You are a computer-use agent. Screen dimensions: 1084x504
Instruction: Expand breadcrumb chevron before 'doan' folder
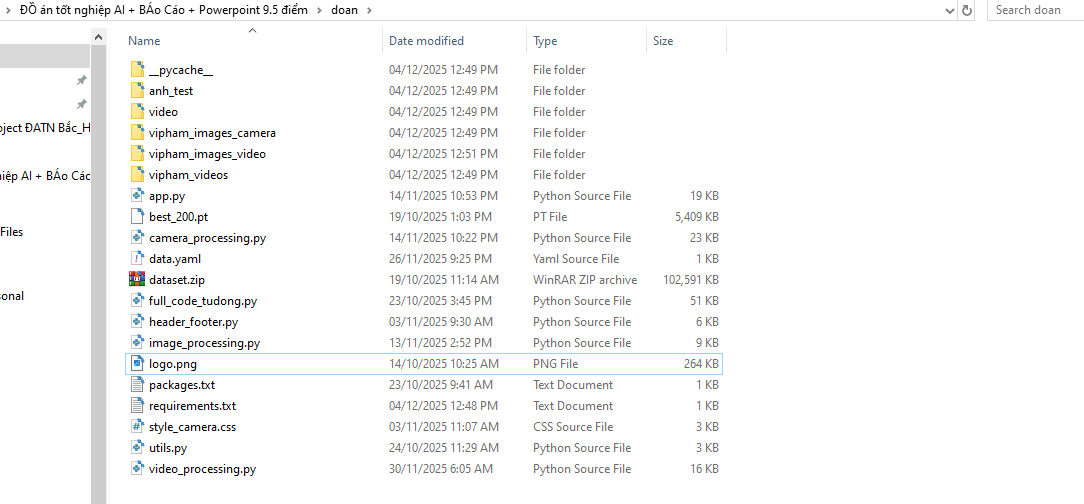point(321,10)
